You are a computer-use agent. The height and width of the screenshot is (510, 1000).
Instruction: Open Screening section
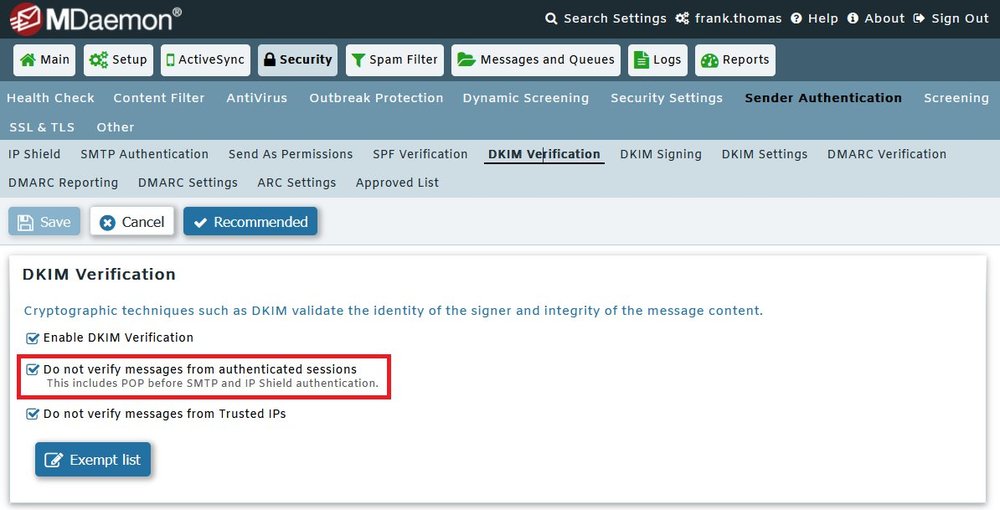pos(957,98)
